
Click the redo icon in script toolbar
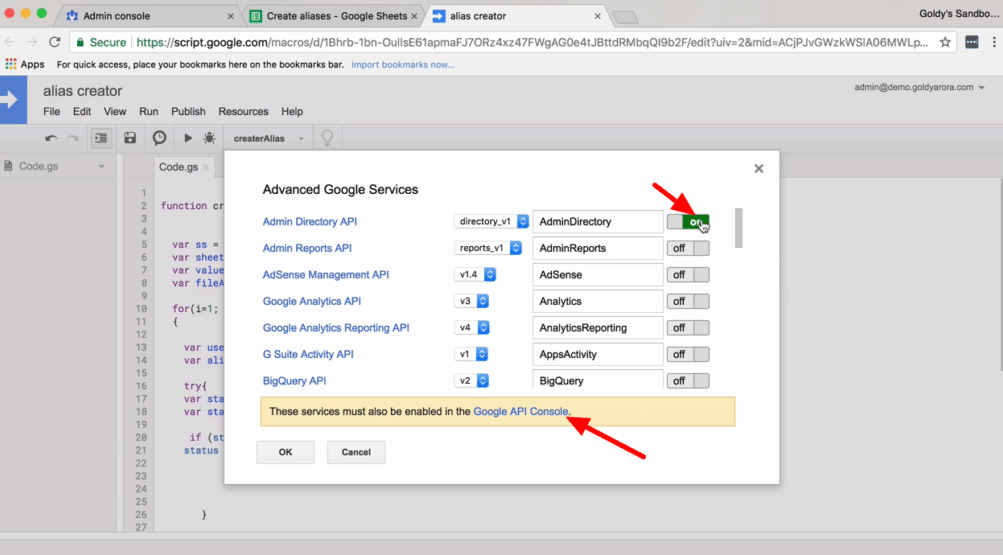tap(74, 138)
